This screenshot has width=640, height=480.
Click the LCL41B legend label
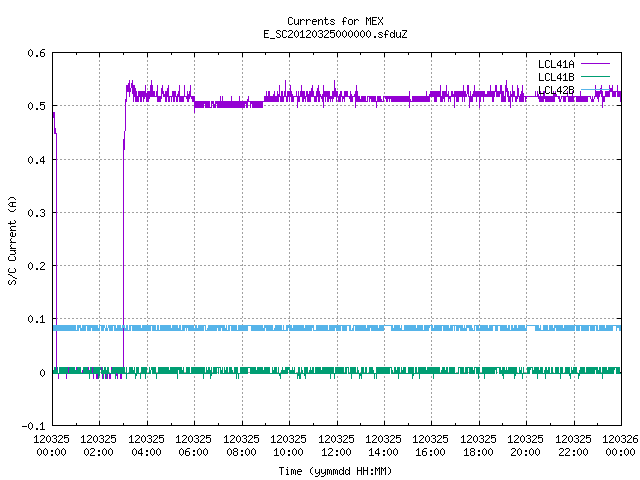(x=556, y=77)
